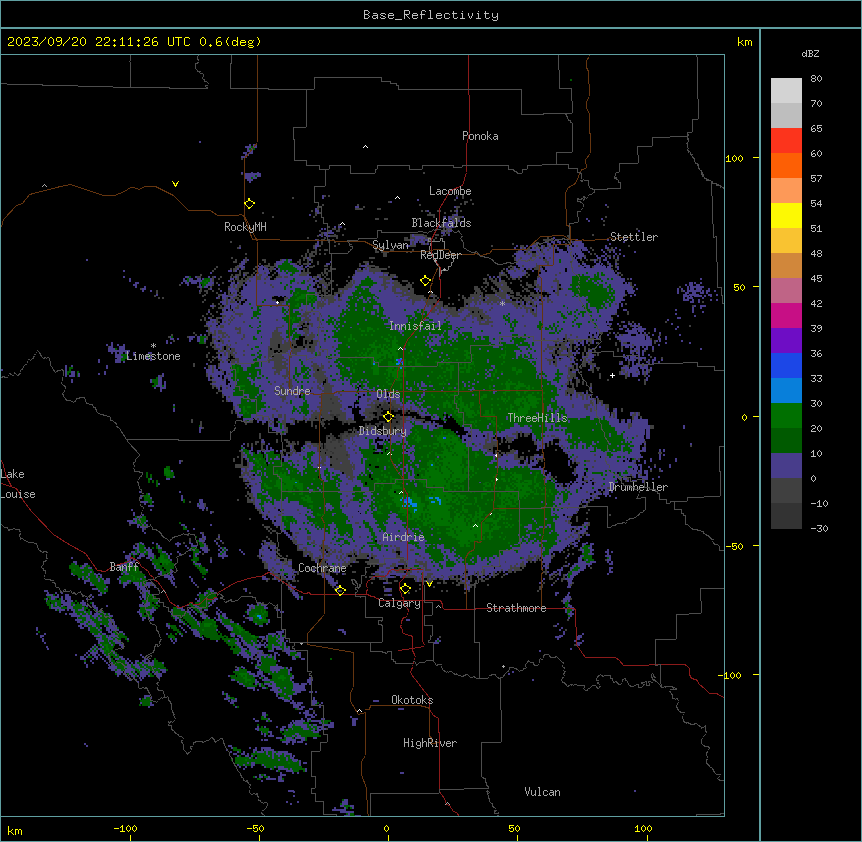862x842 pixels.
Task: Click the 100 km tick on right axis
Action: click(734, 158)
